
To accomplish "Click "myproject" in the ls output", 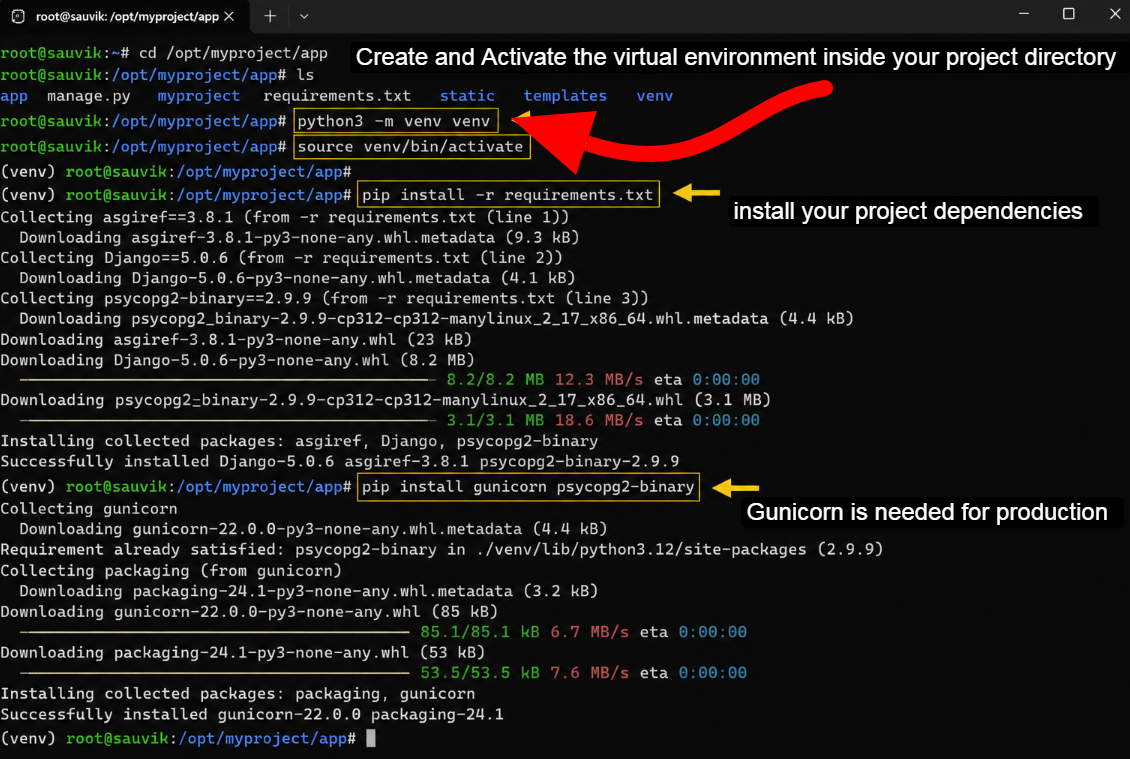I will (x=198, y=96).
